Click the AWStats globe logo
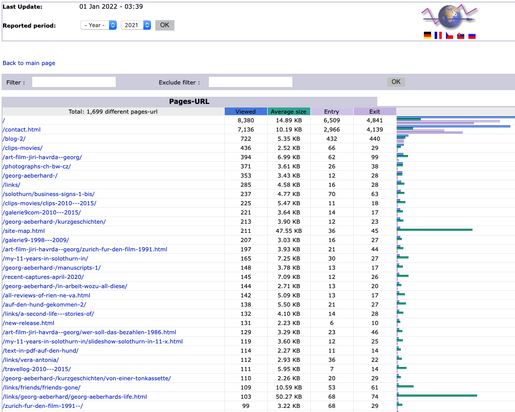This screenshot has height=412, width=515. [449, 16]
